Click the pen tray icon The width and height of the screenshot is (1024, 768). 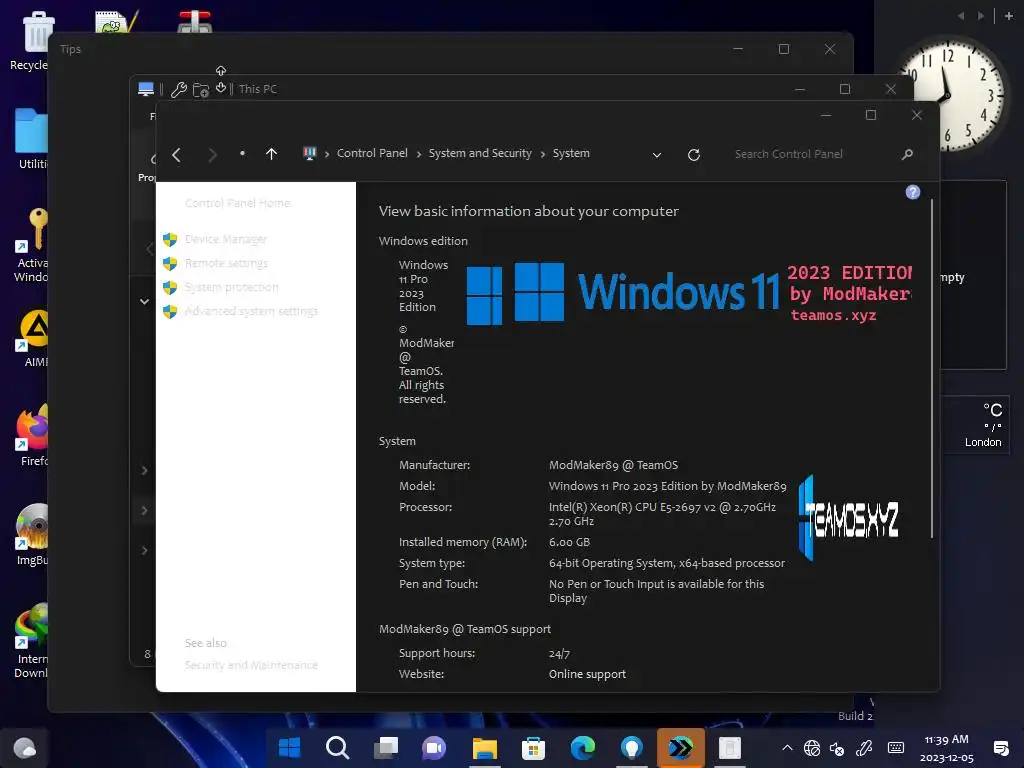click(x=864, y=748)
